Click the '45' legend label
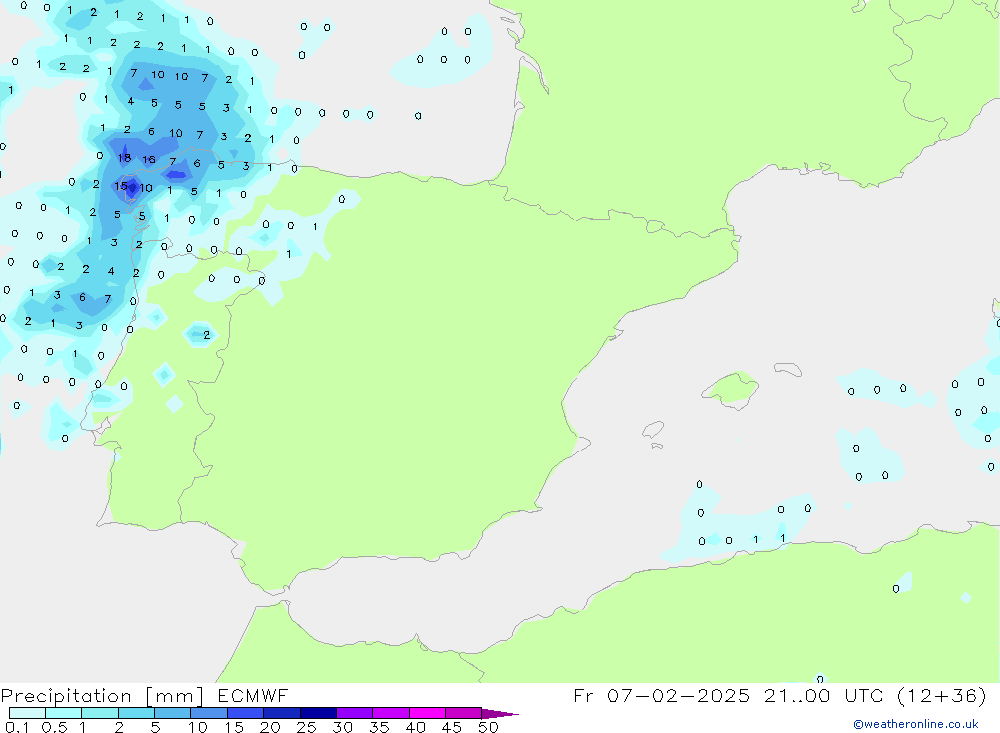The width and height of the screenshot is (1000, 733). [x=452, y=727]
